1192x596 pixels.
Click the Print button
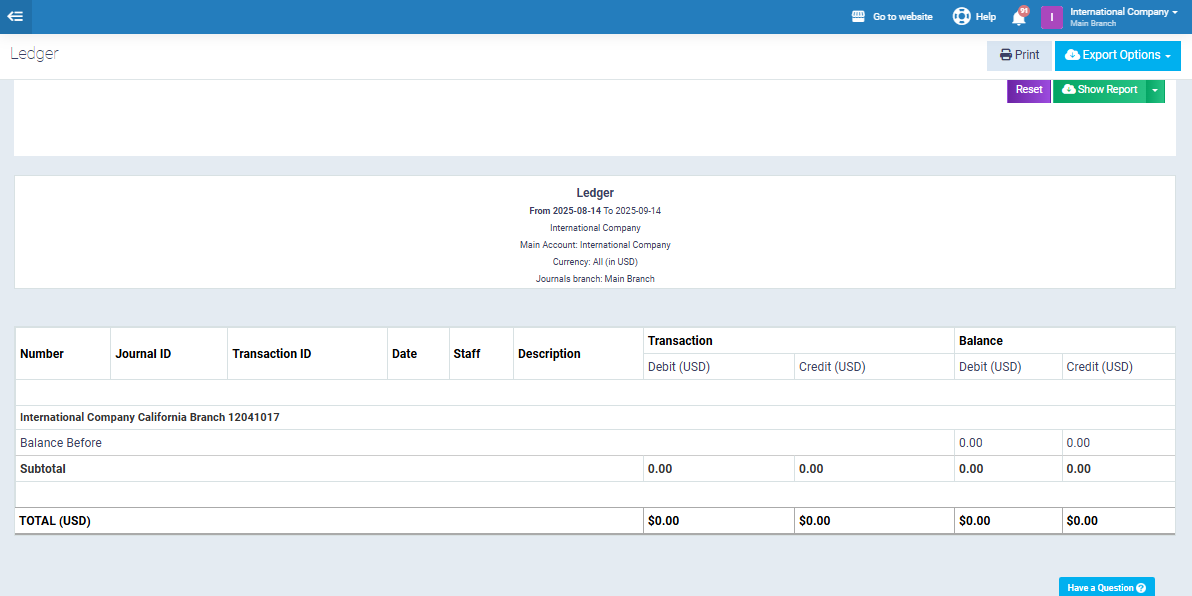tap(1019, 56)
